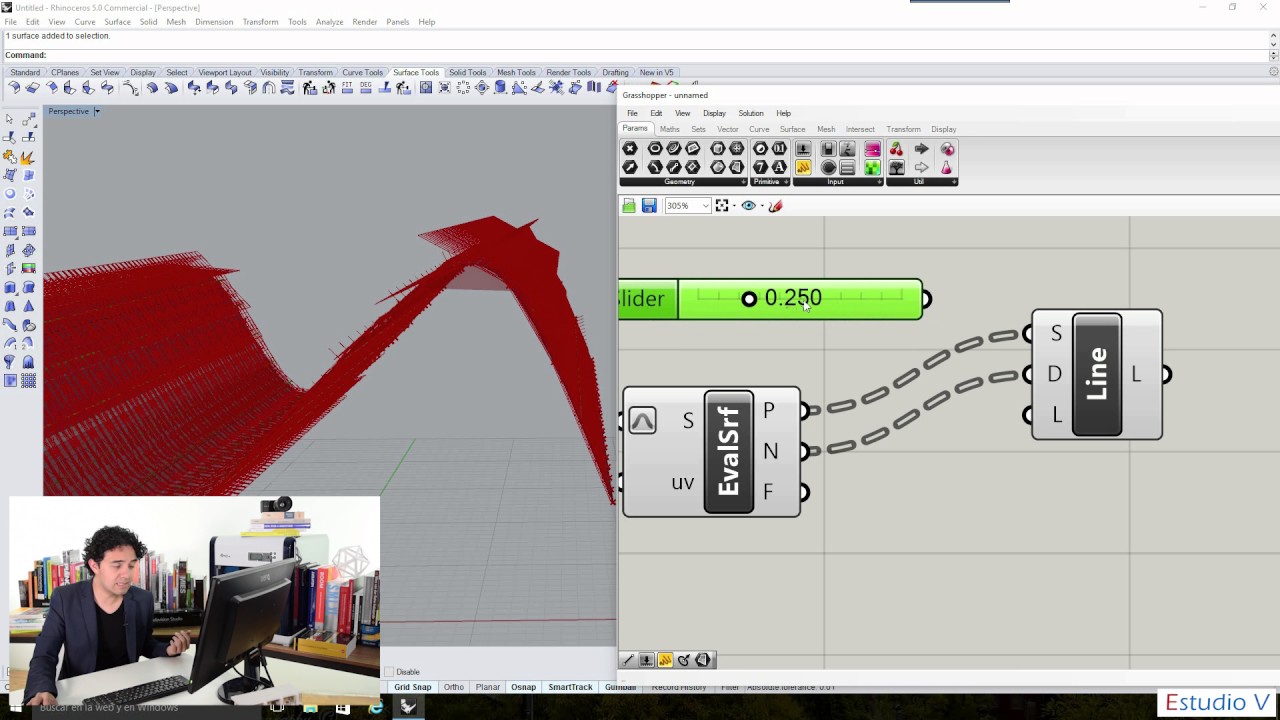Select the Button input component icon

(828, 167)
